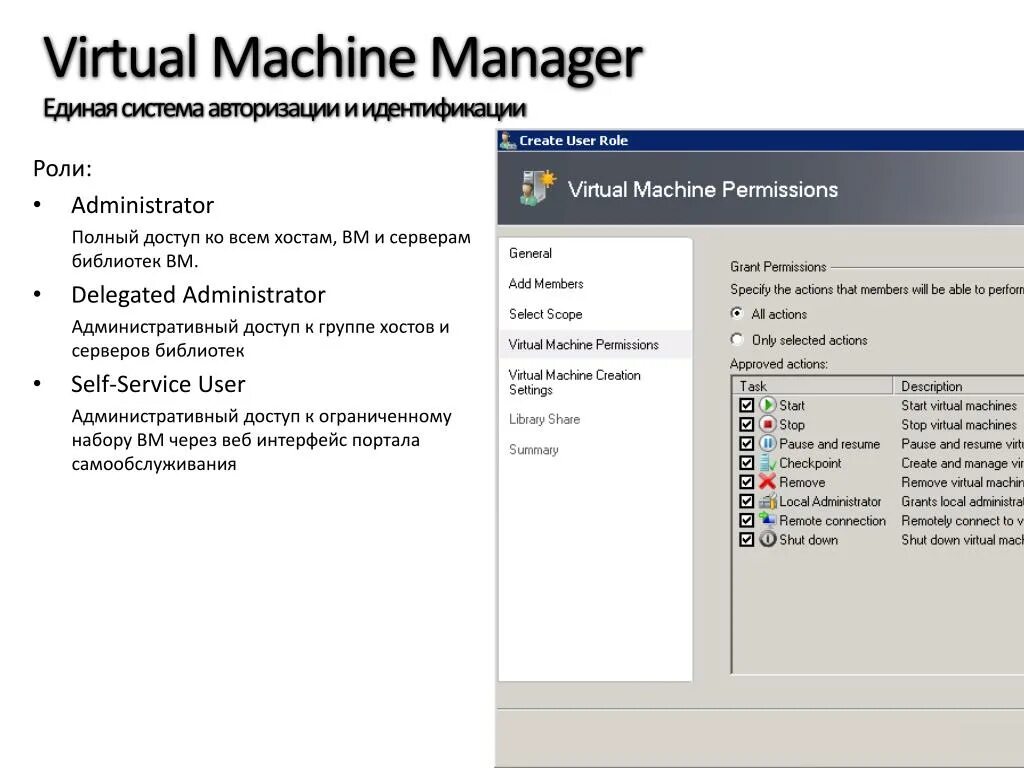Click the Checkpoint task icon

pyautogui.click(x=767, y=463)
